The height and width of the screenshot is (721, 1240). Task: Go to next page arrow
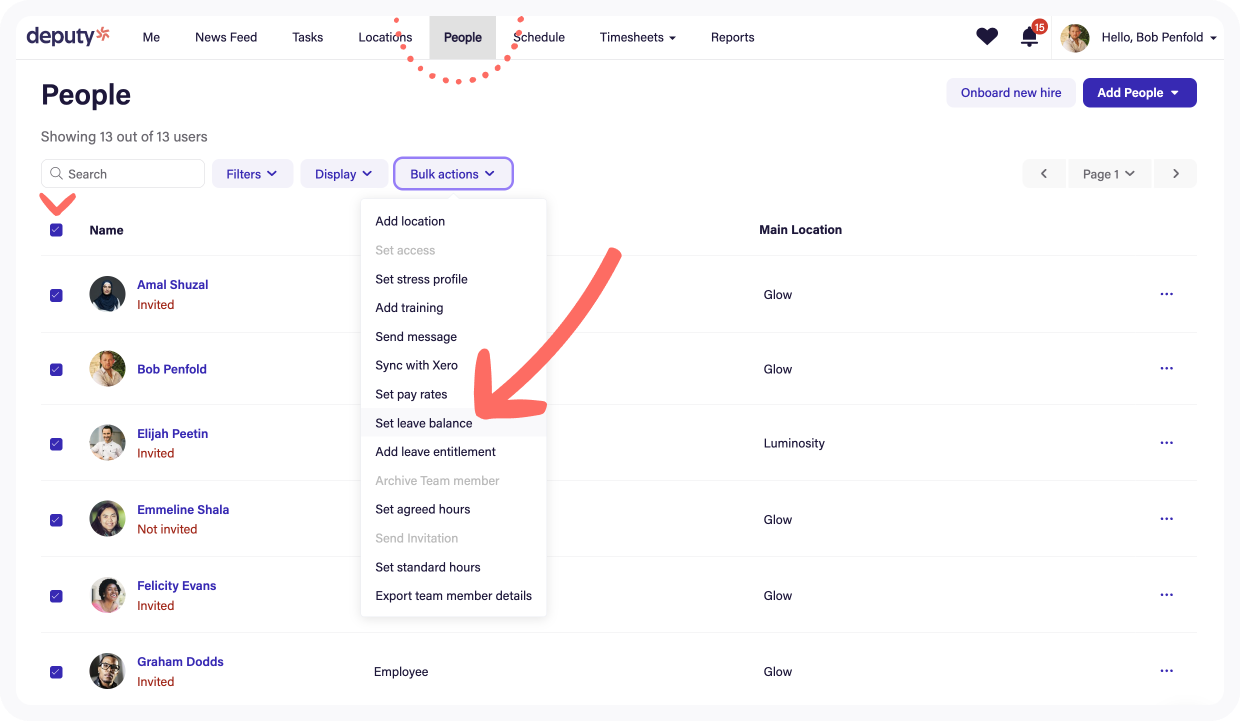point(1176,174)
